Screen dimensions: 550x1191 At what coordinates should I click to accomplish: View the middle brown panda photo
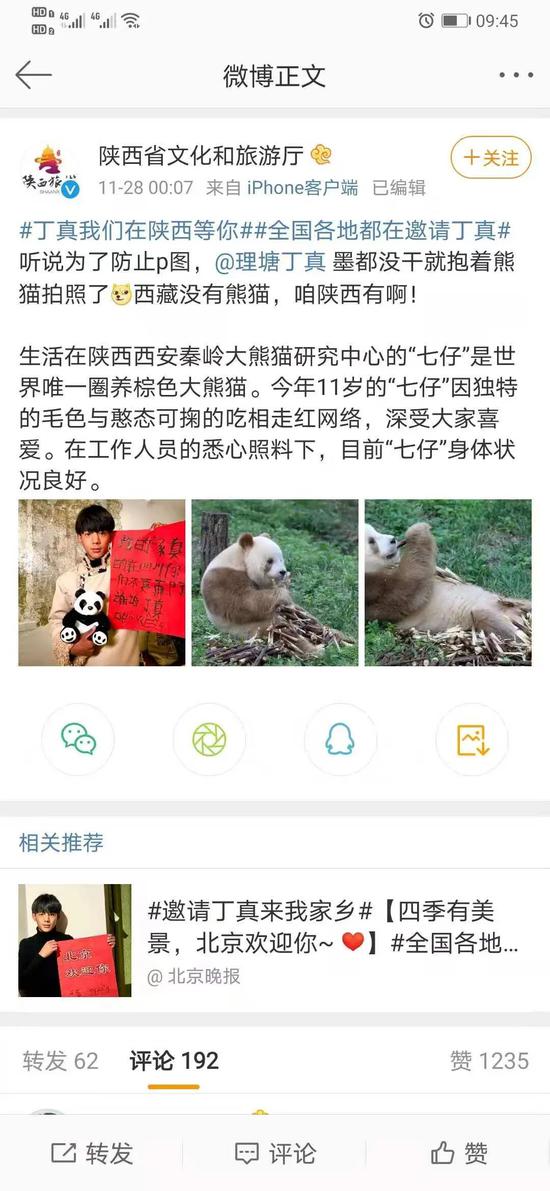(x=274, y=583)
